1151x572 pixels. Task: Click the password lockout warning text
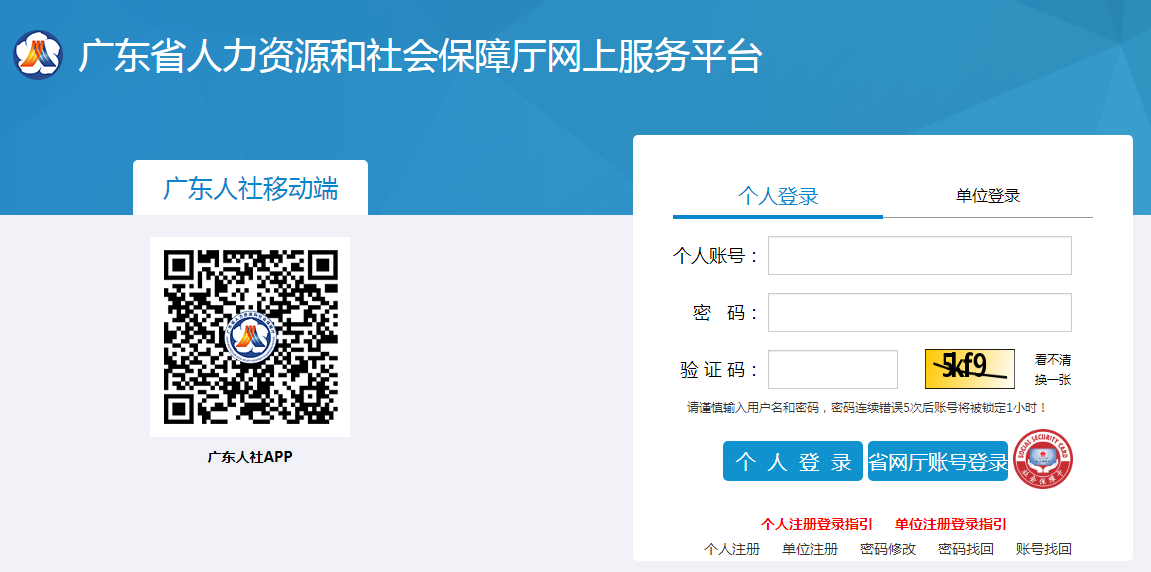[x=867, y=407]
